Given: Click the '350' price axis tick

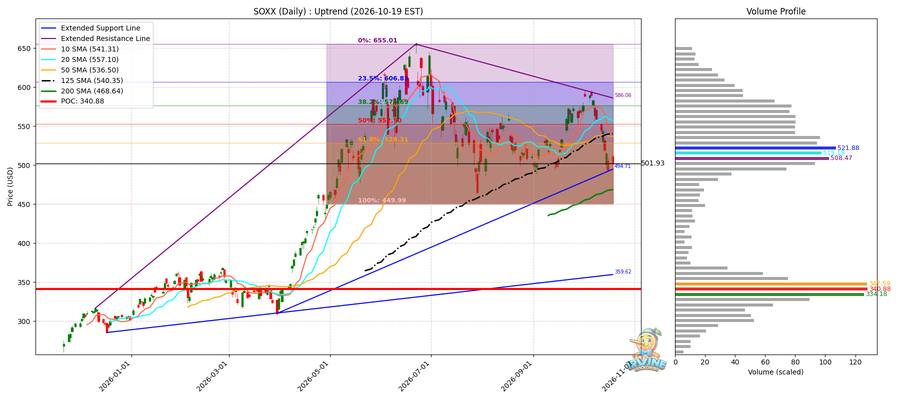Looking at the screenshot, I should point(26,282).
